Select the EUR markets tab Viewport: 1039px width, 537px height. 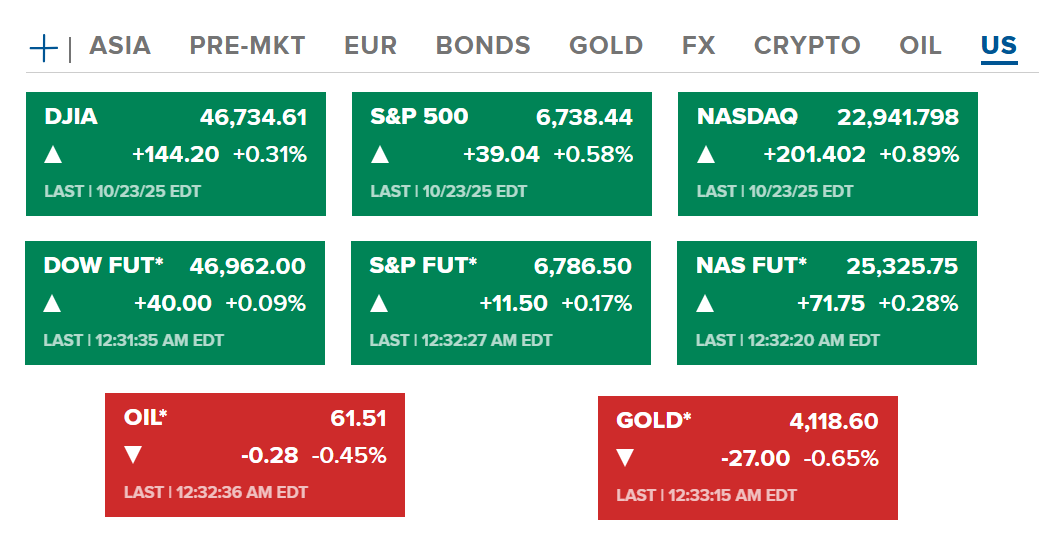[x=370, y=46]
